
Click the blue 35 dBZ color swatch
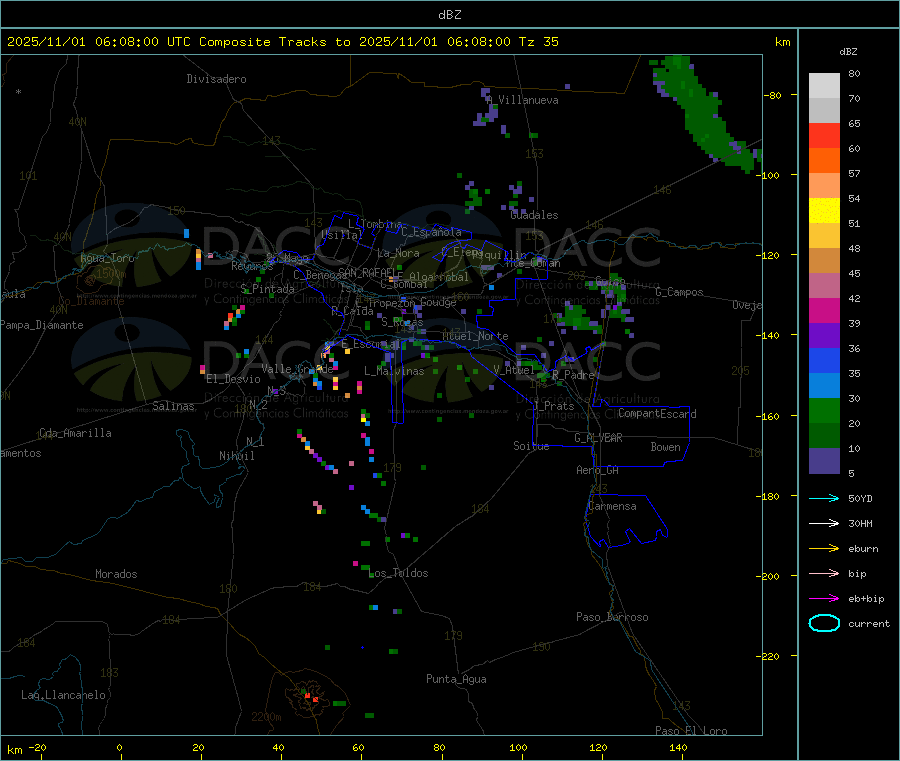(824, 360)
